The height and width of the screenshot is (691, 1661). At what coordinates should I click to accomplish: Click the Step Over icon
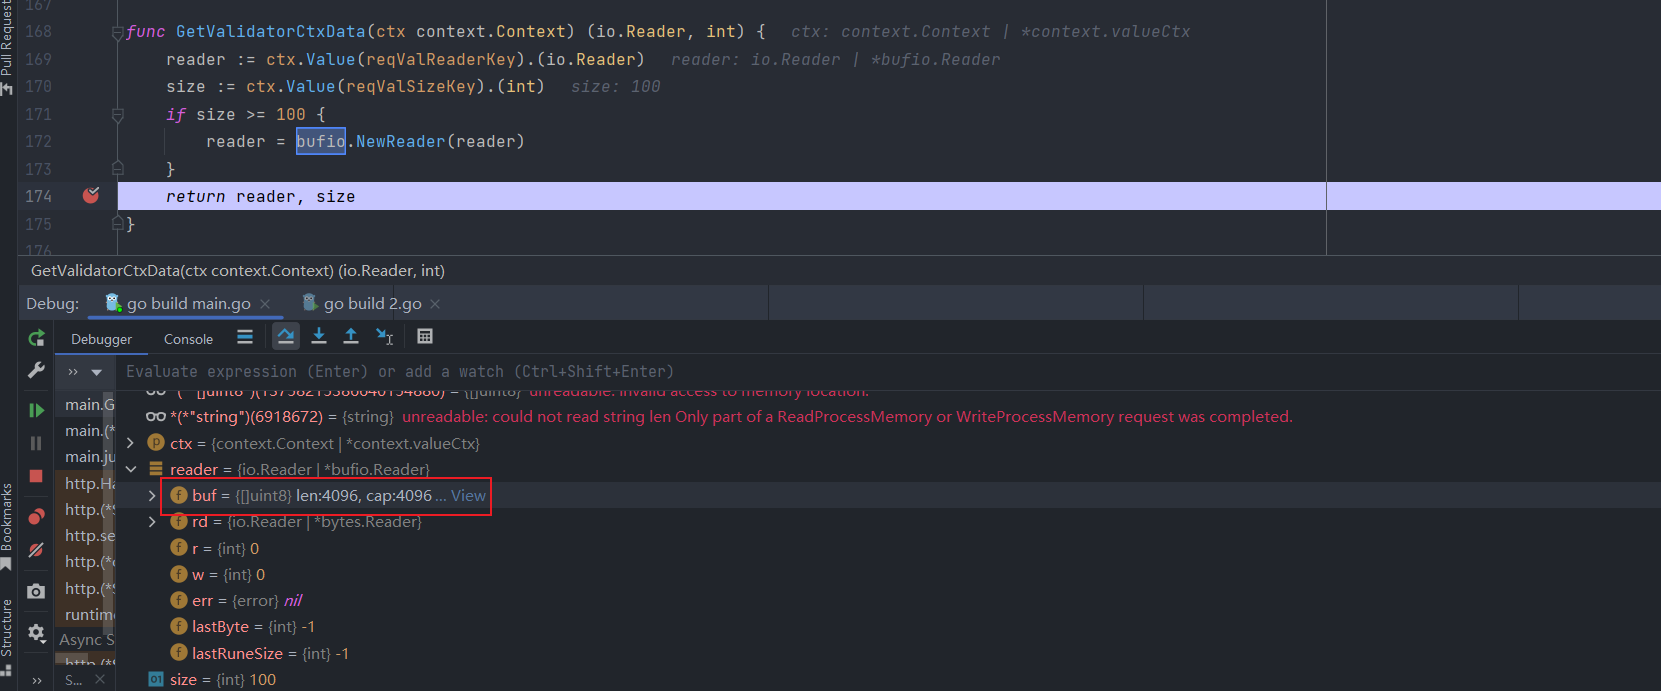point(286,337)
